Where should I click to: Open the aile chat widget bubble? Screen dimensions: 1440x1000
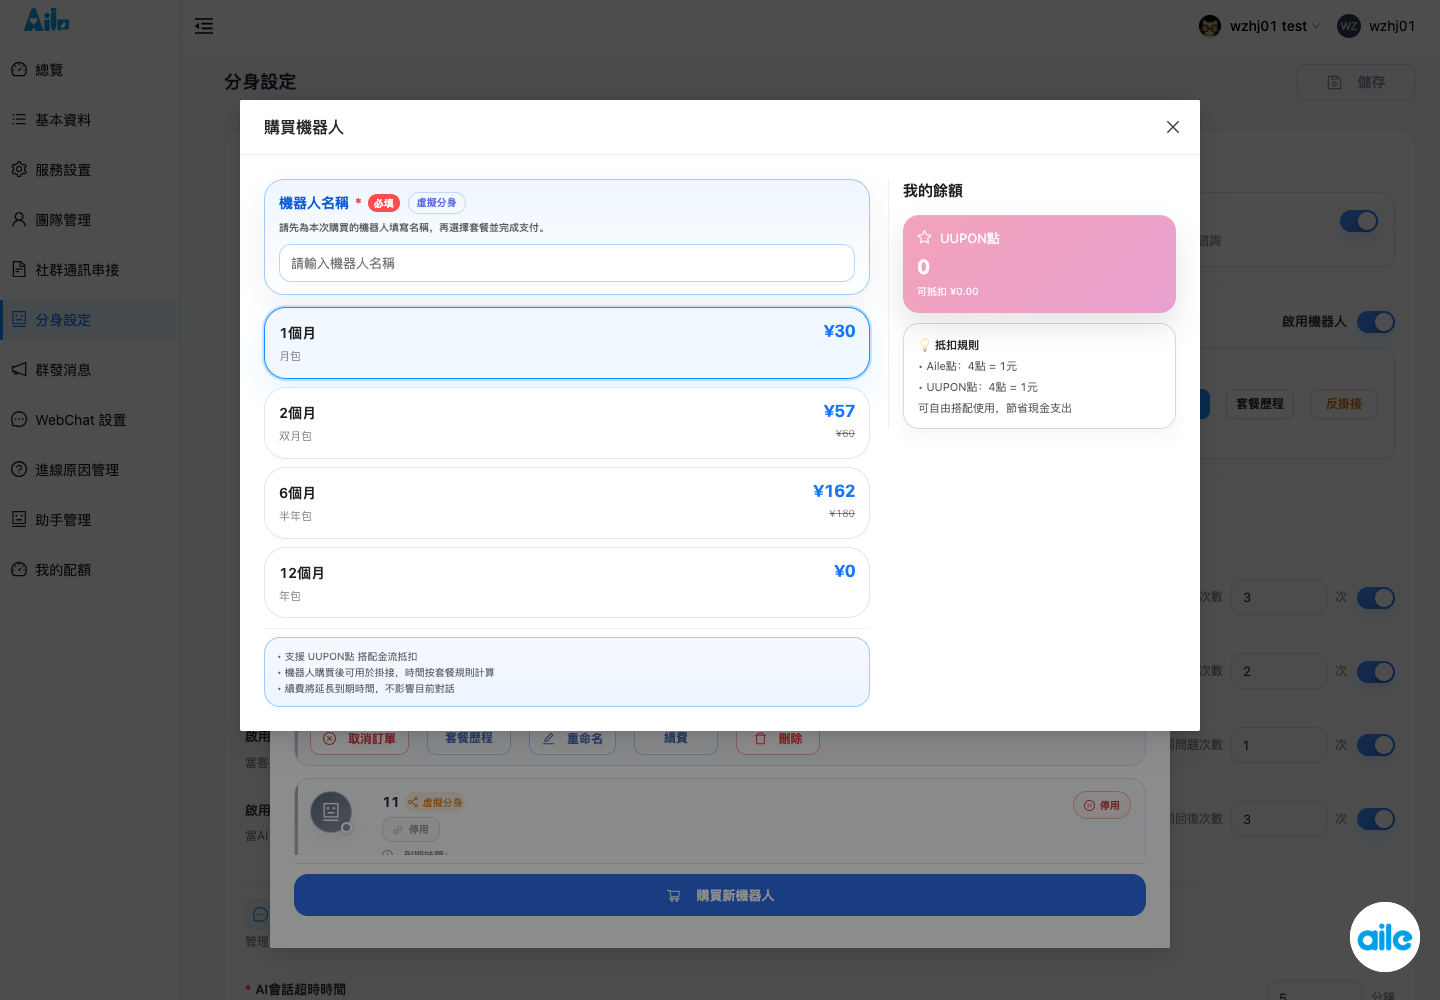pos(1385,937)
